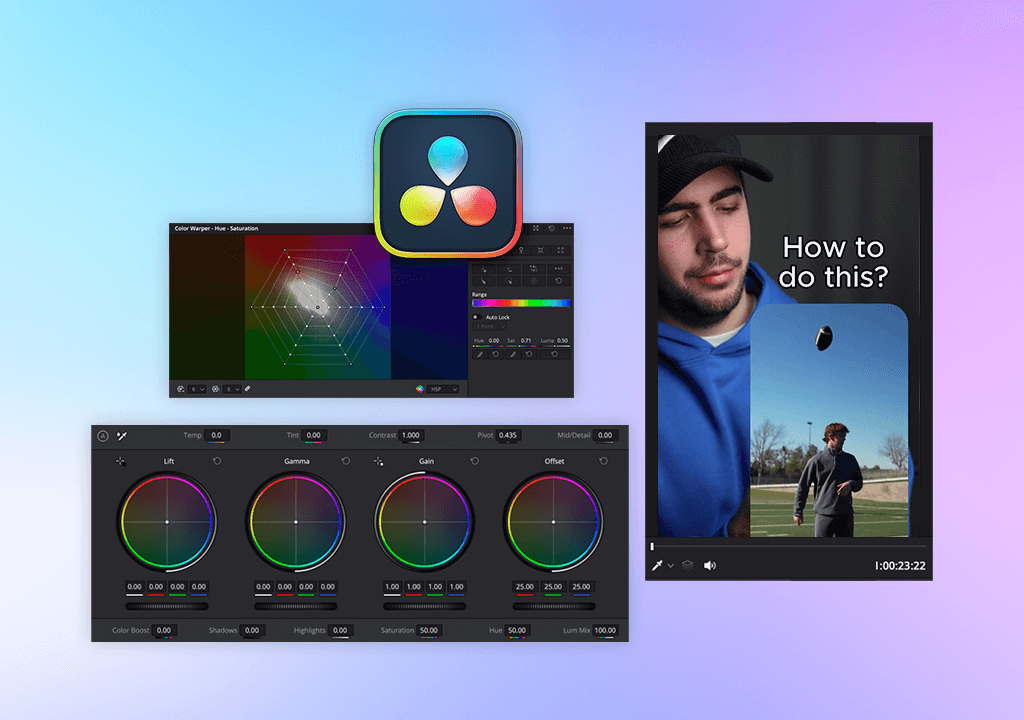Expand the chevron next to viewer eyedropper
The height and width of the screenshot is (720, 1024).
(671, 566)
